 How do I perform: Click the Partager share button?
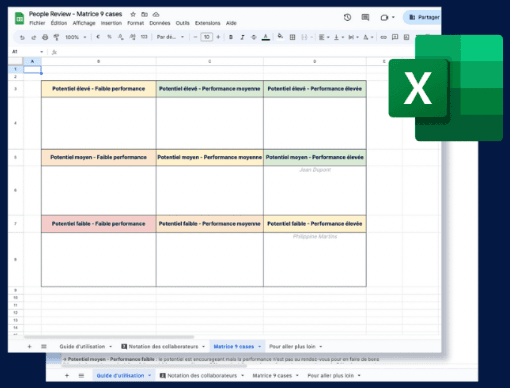pyautogui.click(x=423, y=17)
